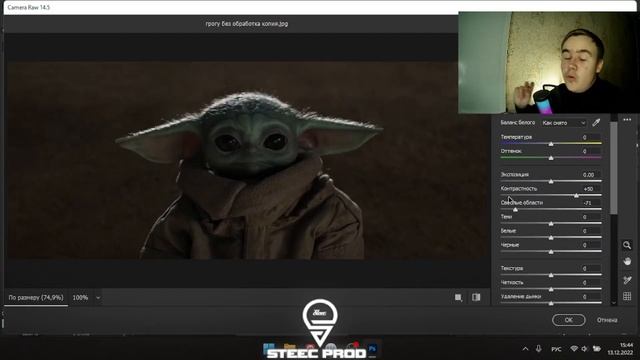Open the white balance 'Как снято' dropdown
This screenshot has width=640, height=360.
tap(564, 123)
